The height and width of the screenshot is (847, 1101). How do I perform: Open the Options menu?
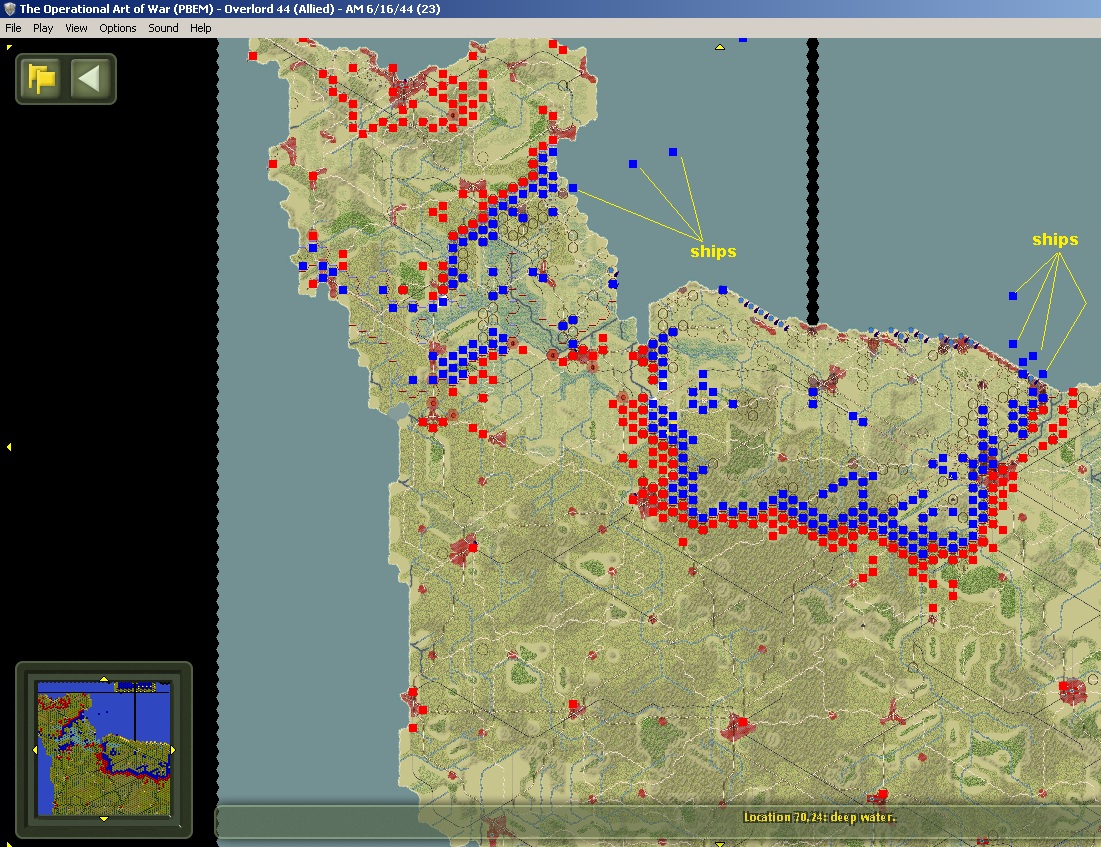click(x=117, y=28)
